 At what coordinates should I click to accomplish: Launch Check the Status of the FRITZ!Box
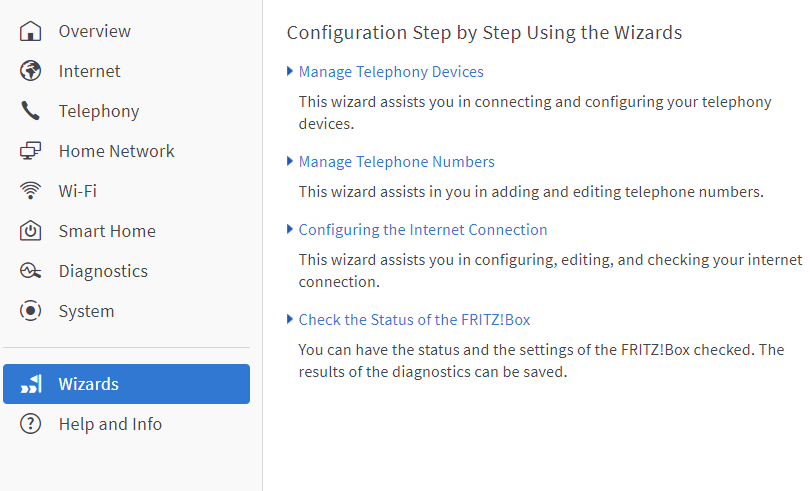pyautogui.click(x=414, y=320)
